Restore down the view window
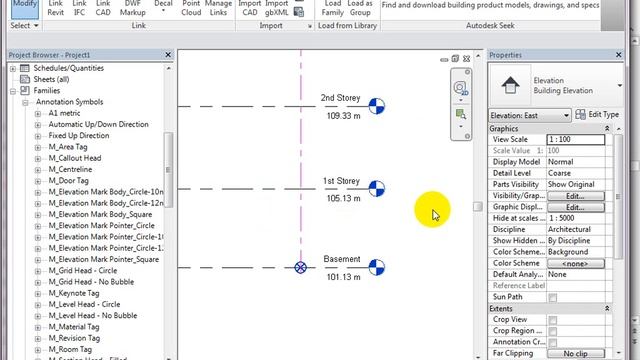This screenshot has height=360, width=640. tap(455, 59)
